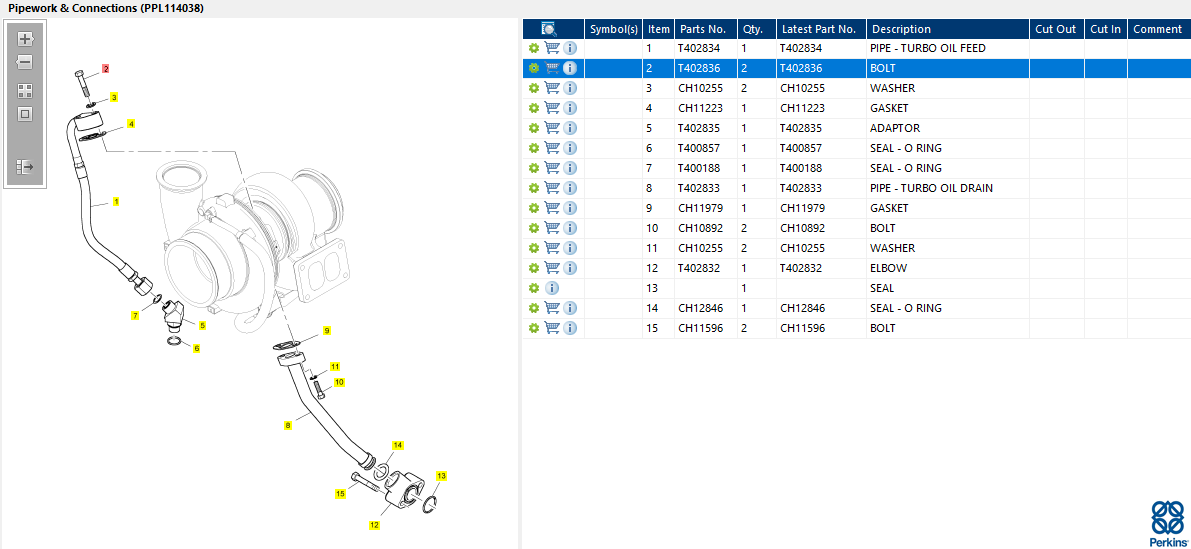This screenshot has width=1191, height=549.
Task: Click gear icon for item 13 SEAL
Action: coord(533,288)
